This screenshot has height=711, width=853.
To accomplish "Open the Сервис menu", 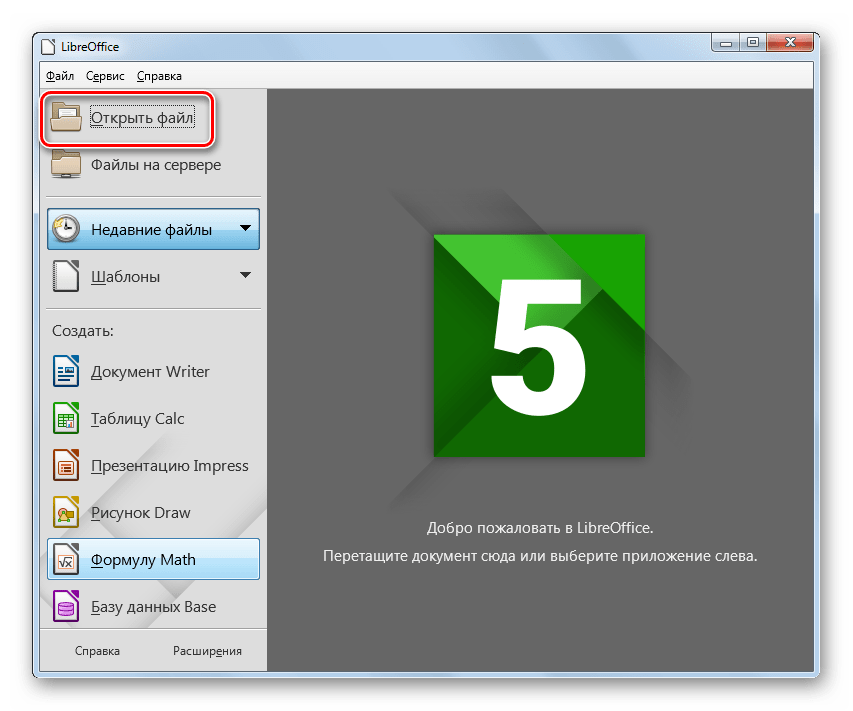I will pos(105,75).
